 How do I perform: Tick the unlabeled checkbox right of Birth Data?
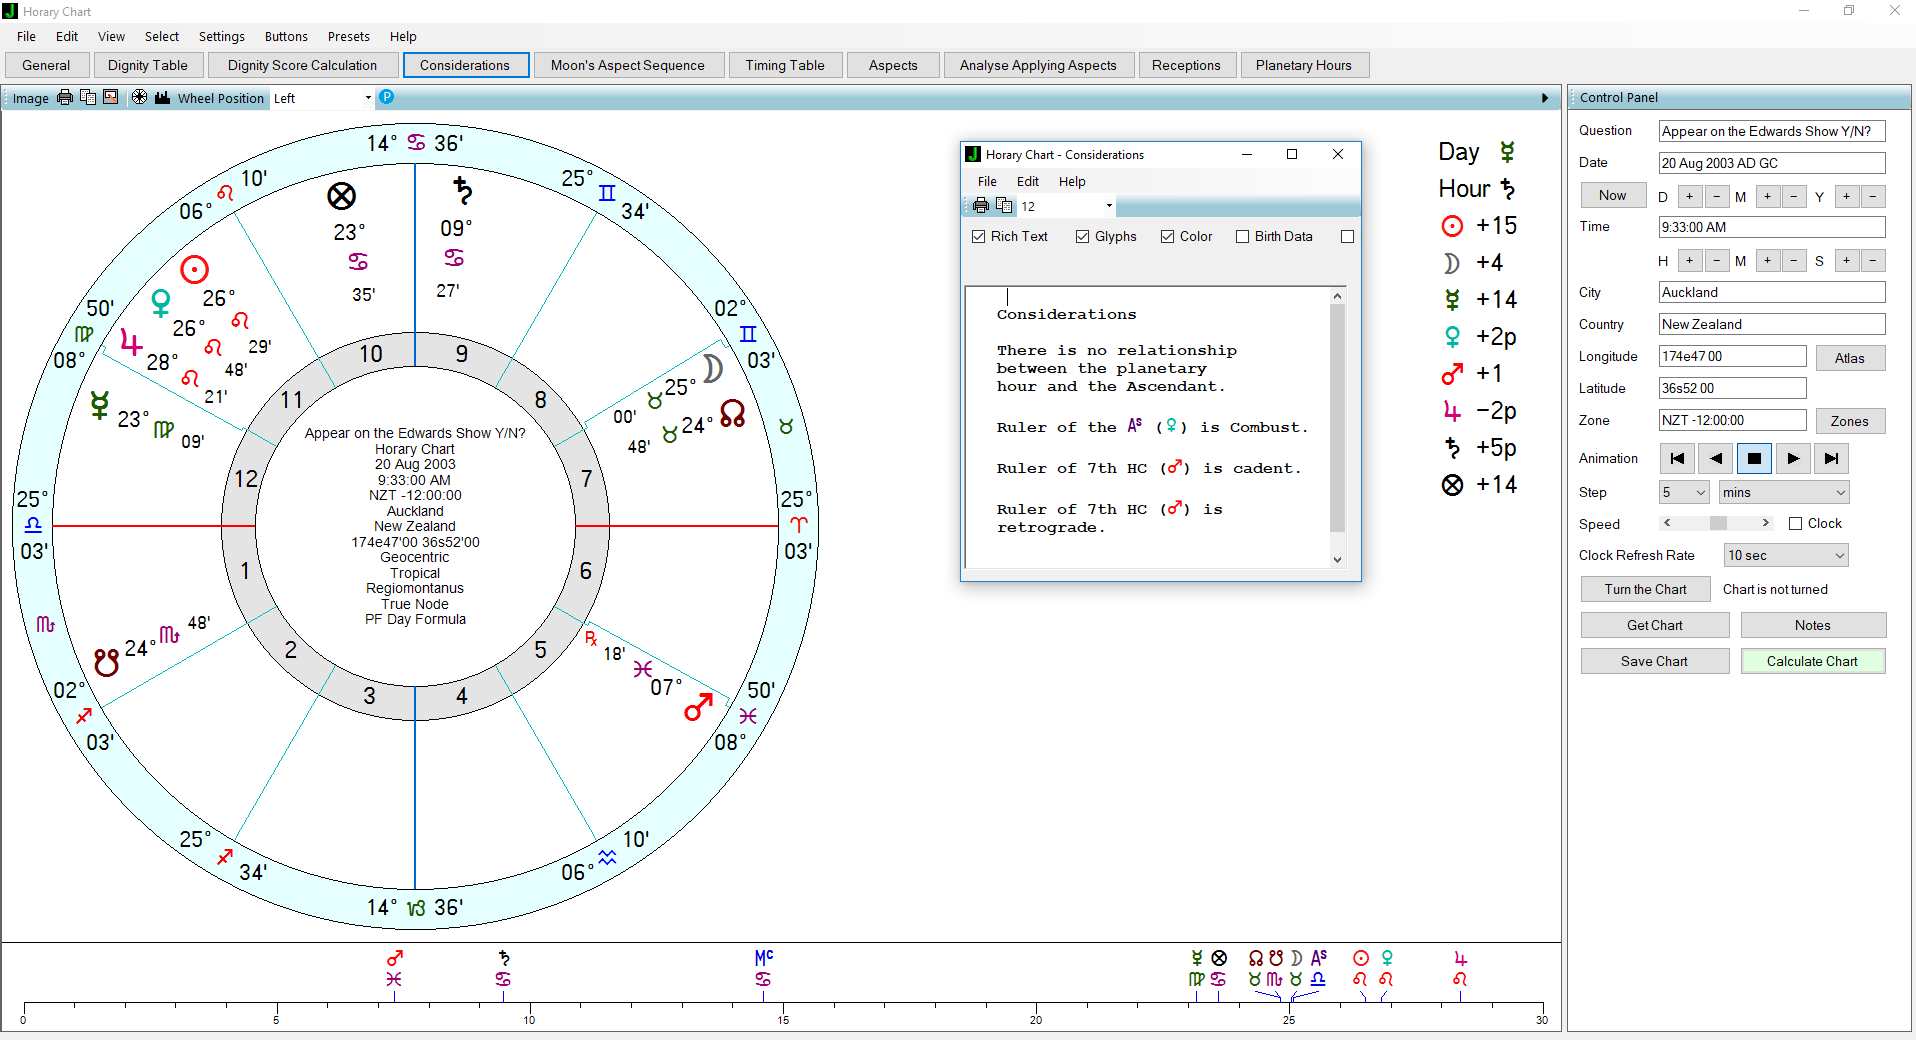click(1348, 236)
